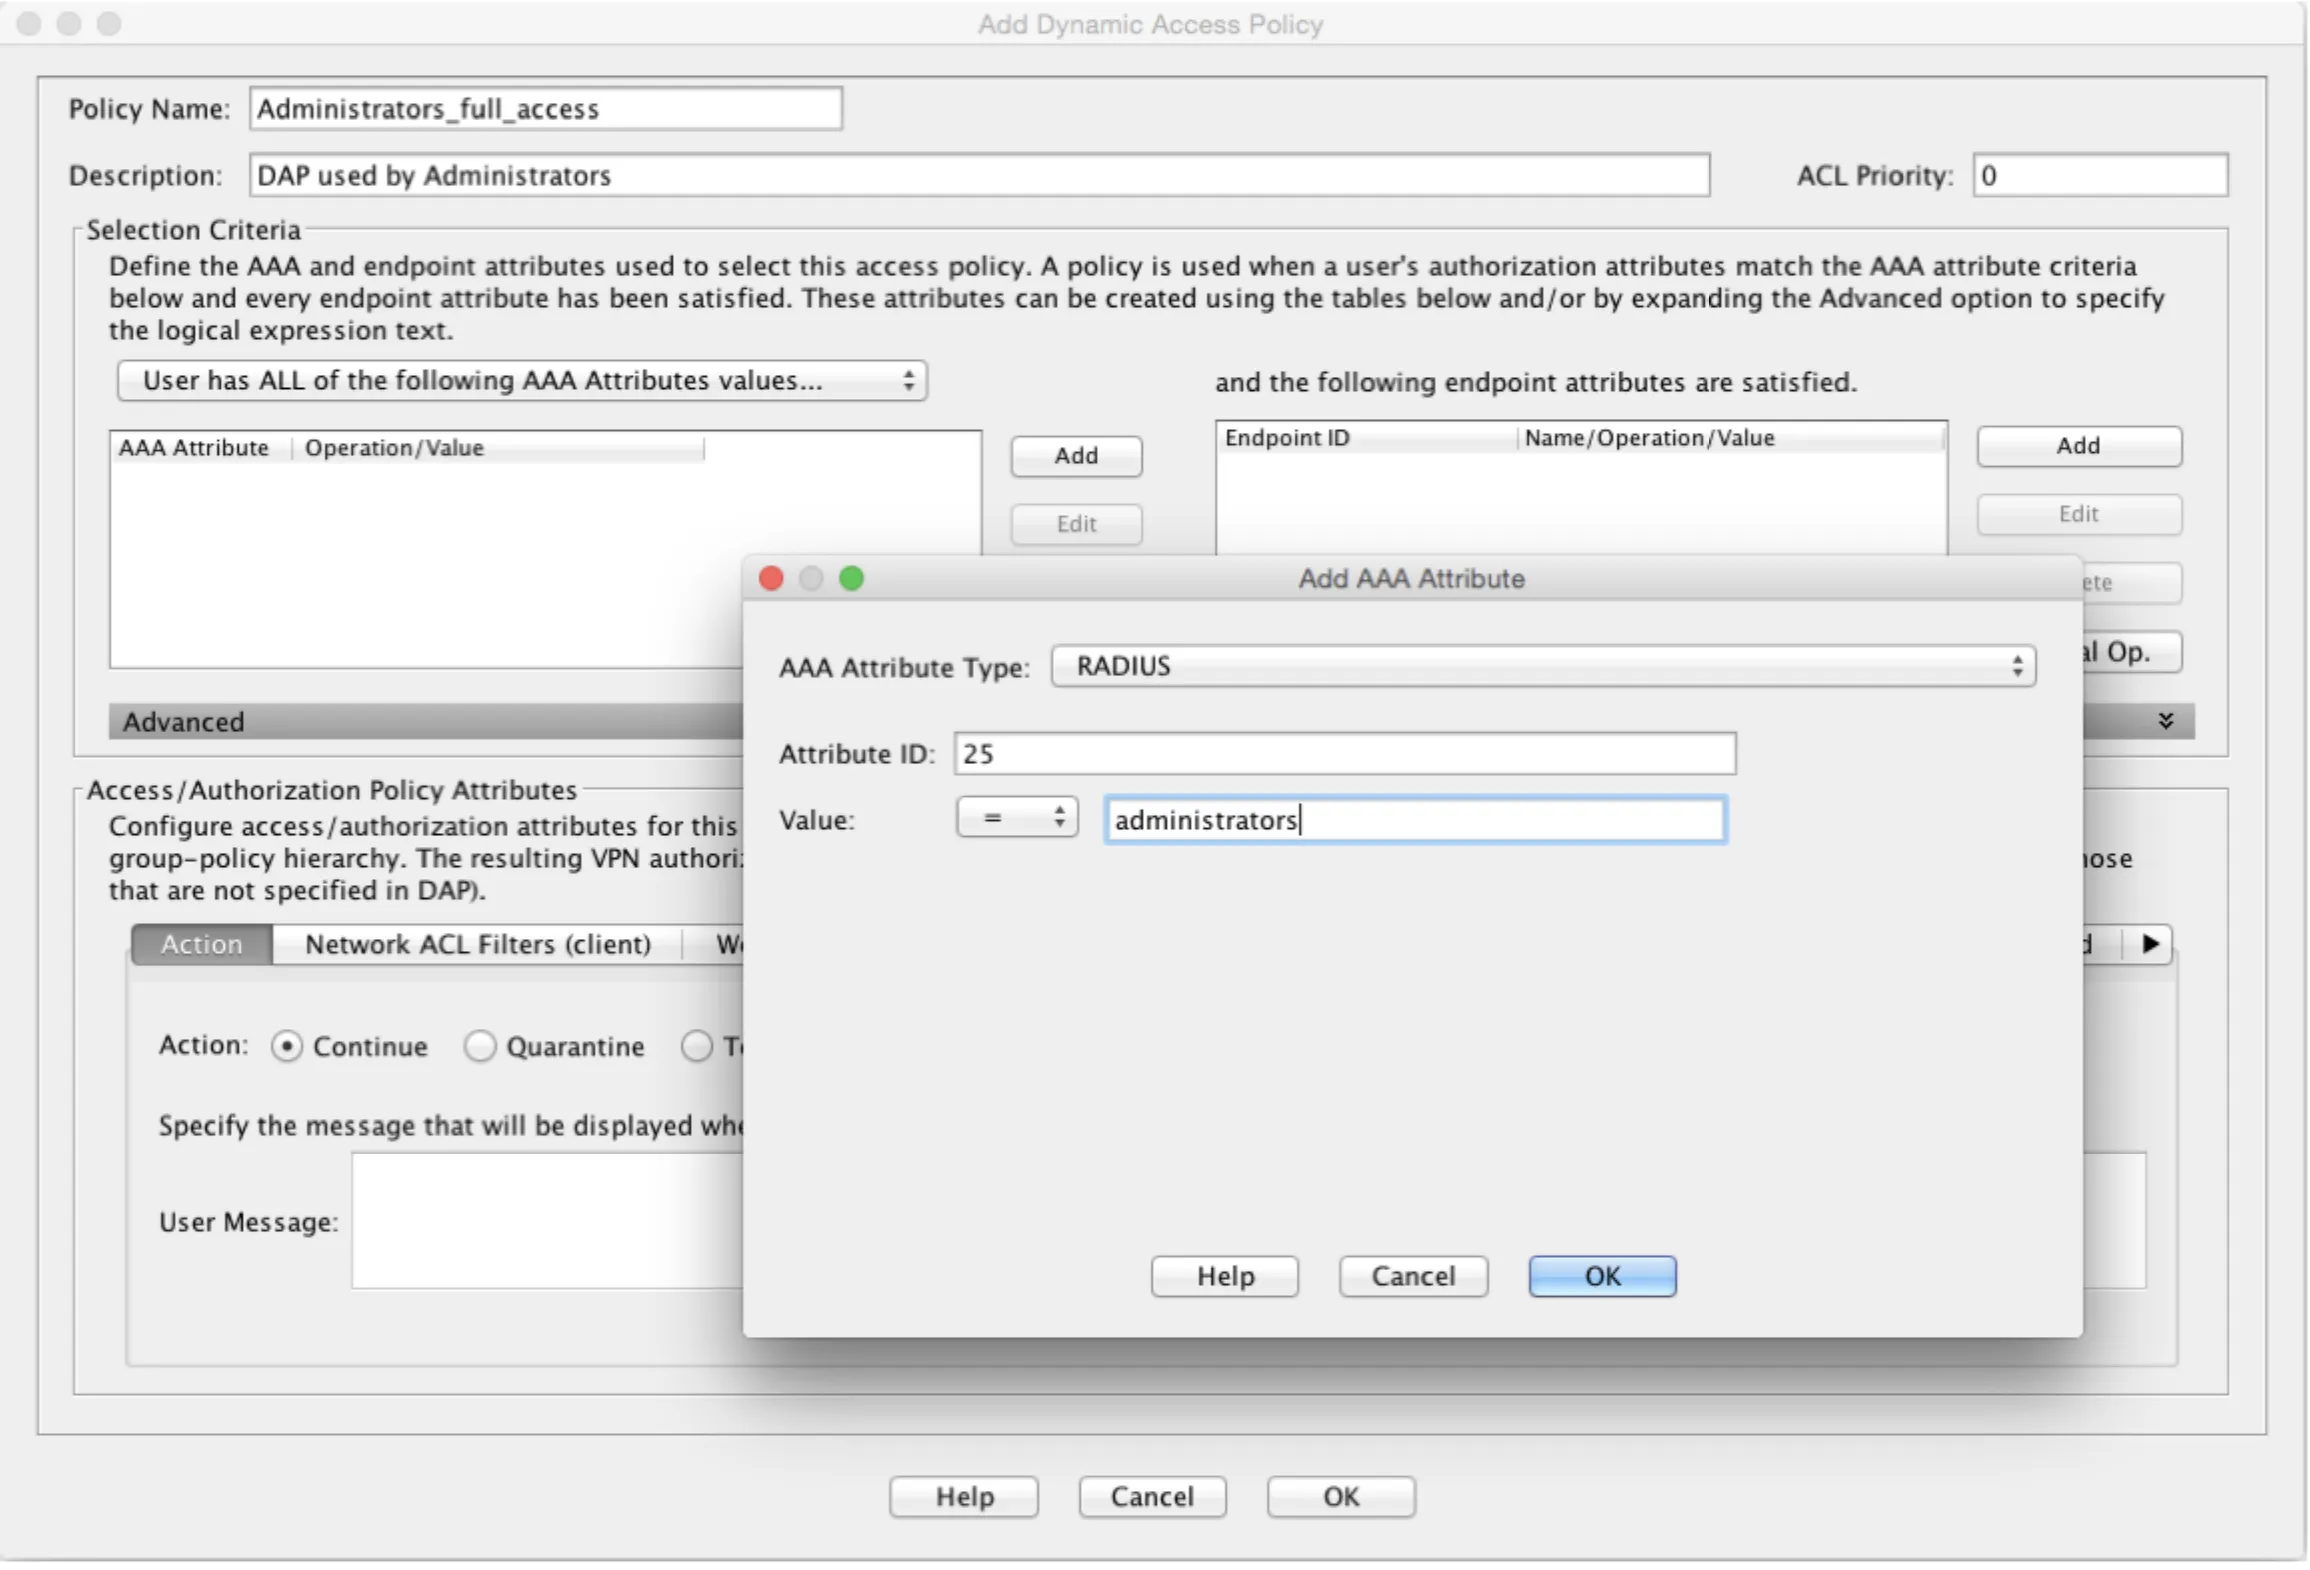
Task: Select the Quarantine action radio button
Action: 480,1046
